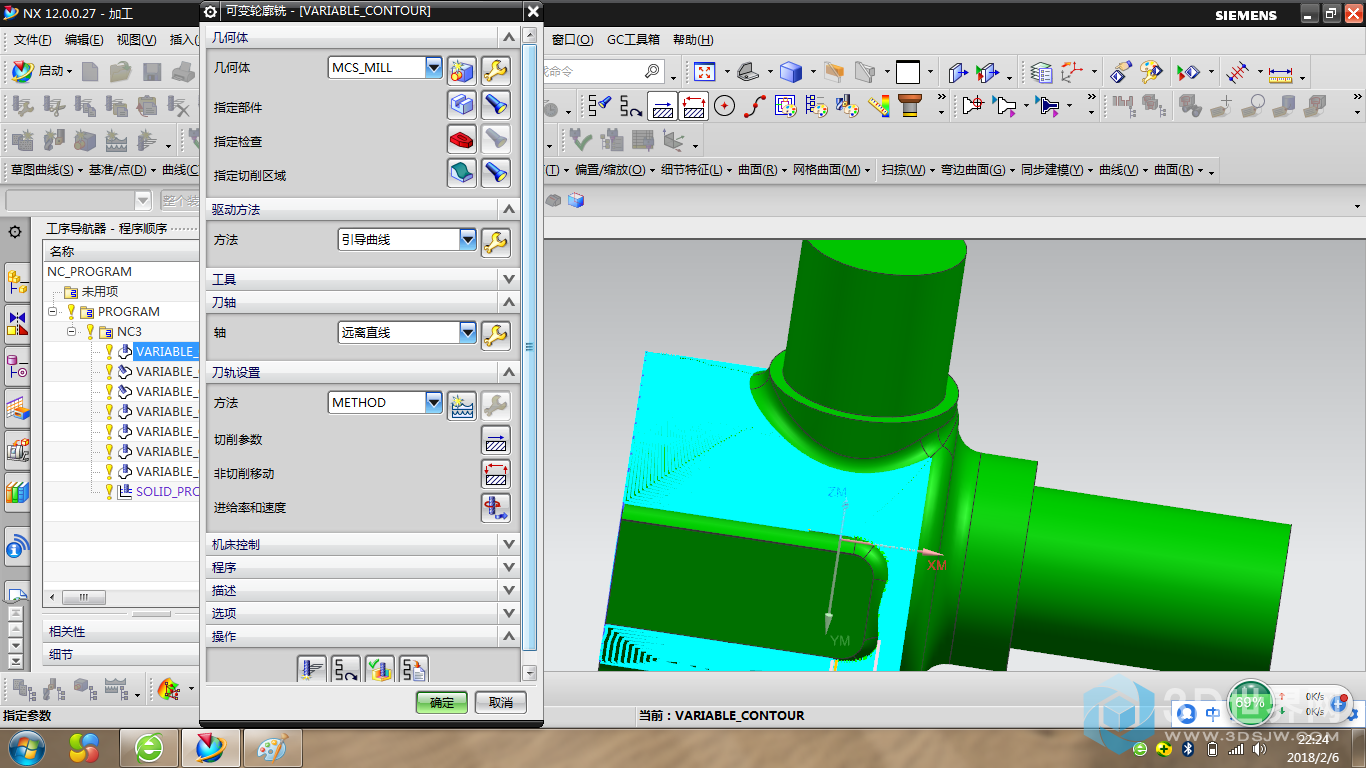Display cut area flashlight for 指定切削区域
This screenshot has width=1366, height=768.
496,173
